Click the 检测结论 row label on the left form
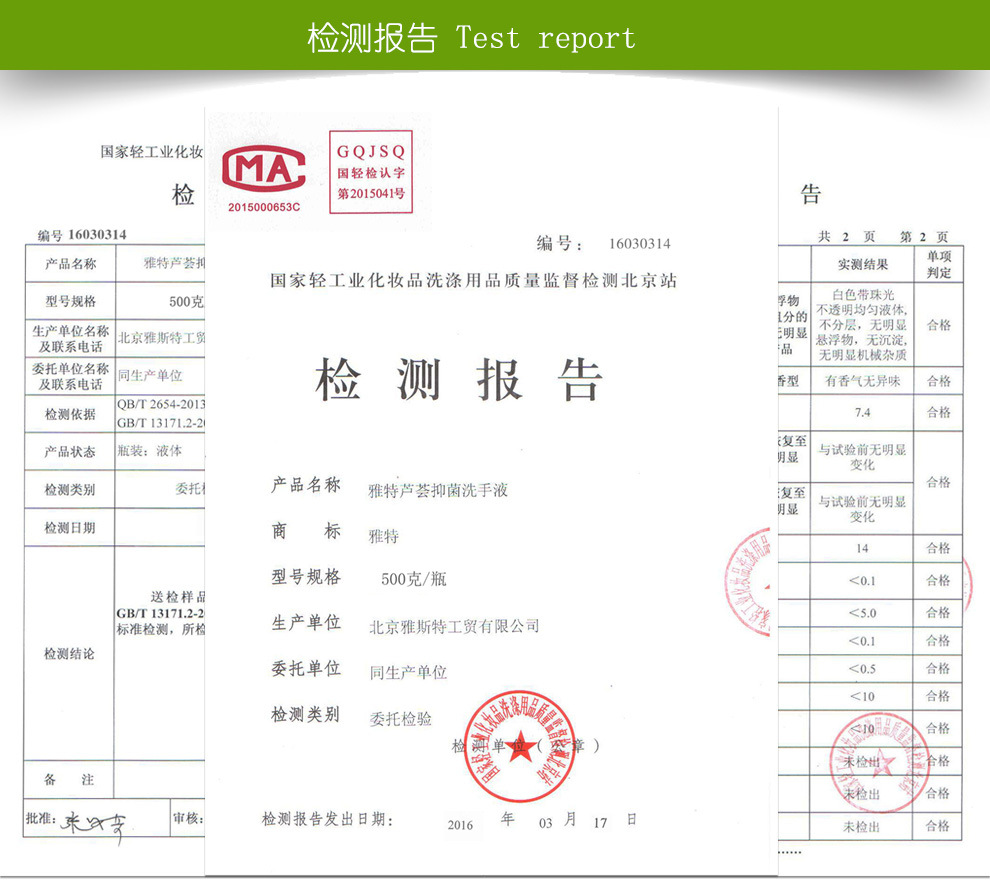 [69, 654]
